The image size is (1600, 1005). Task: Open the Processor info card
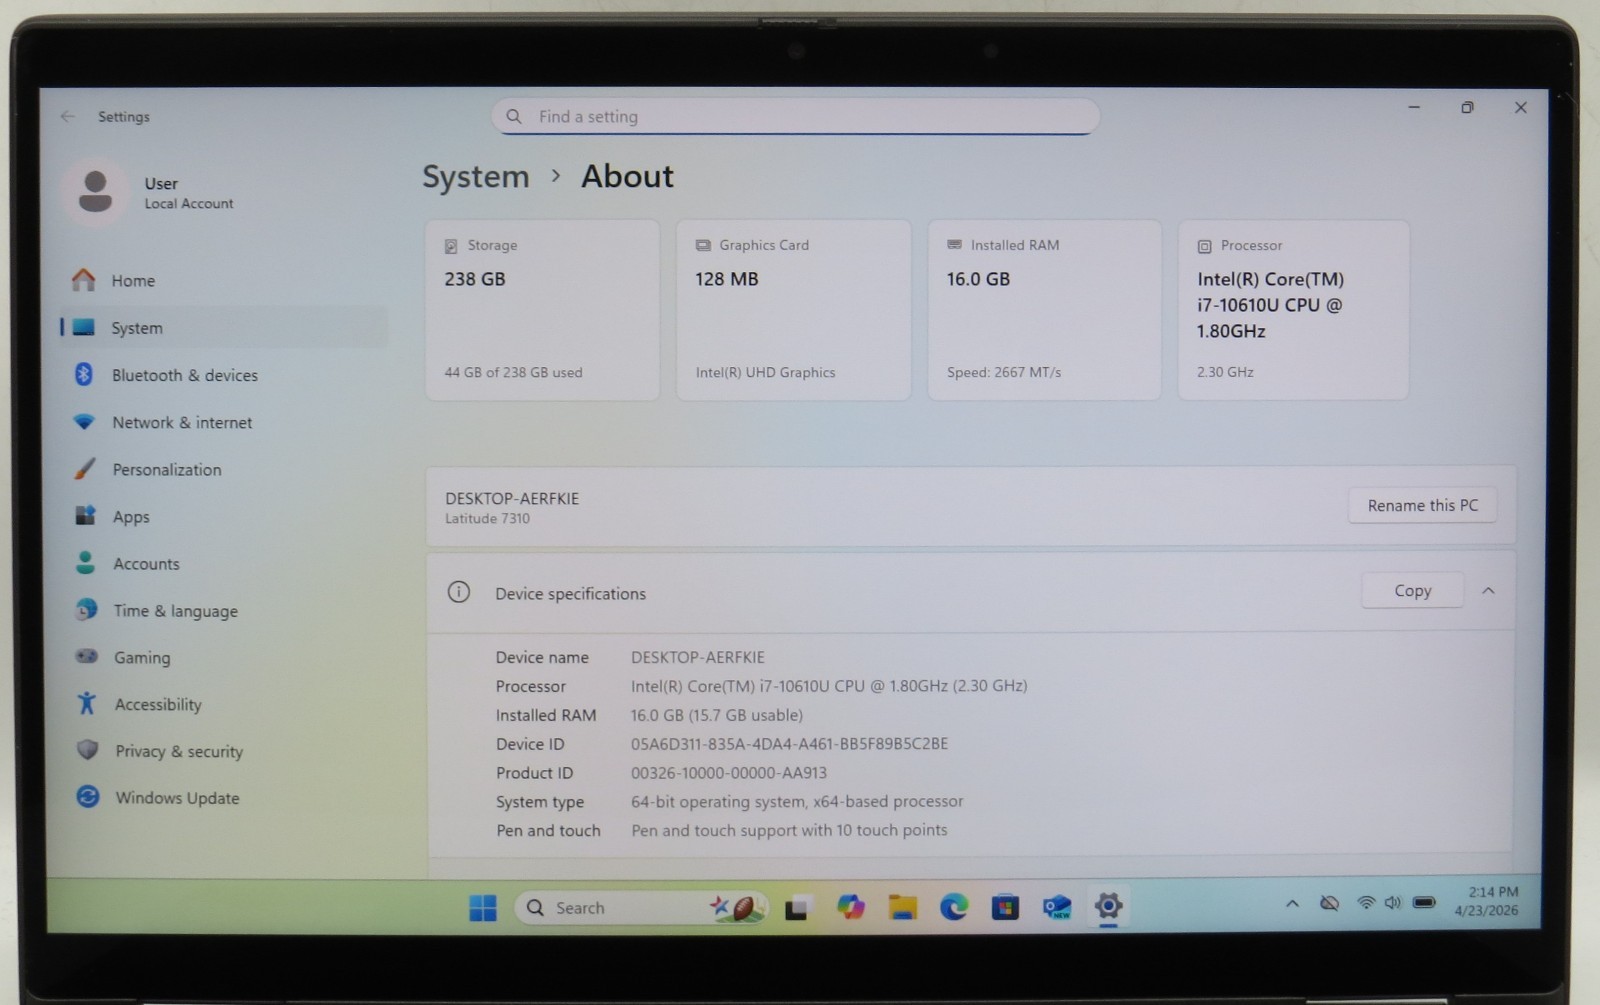click(x=1294, y=310)
